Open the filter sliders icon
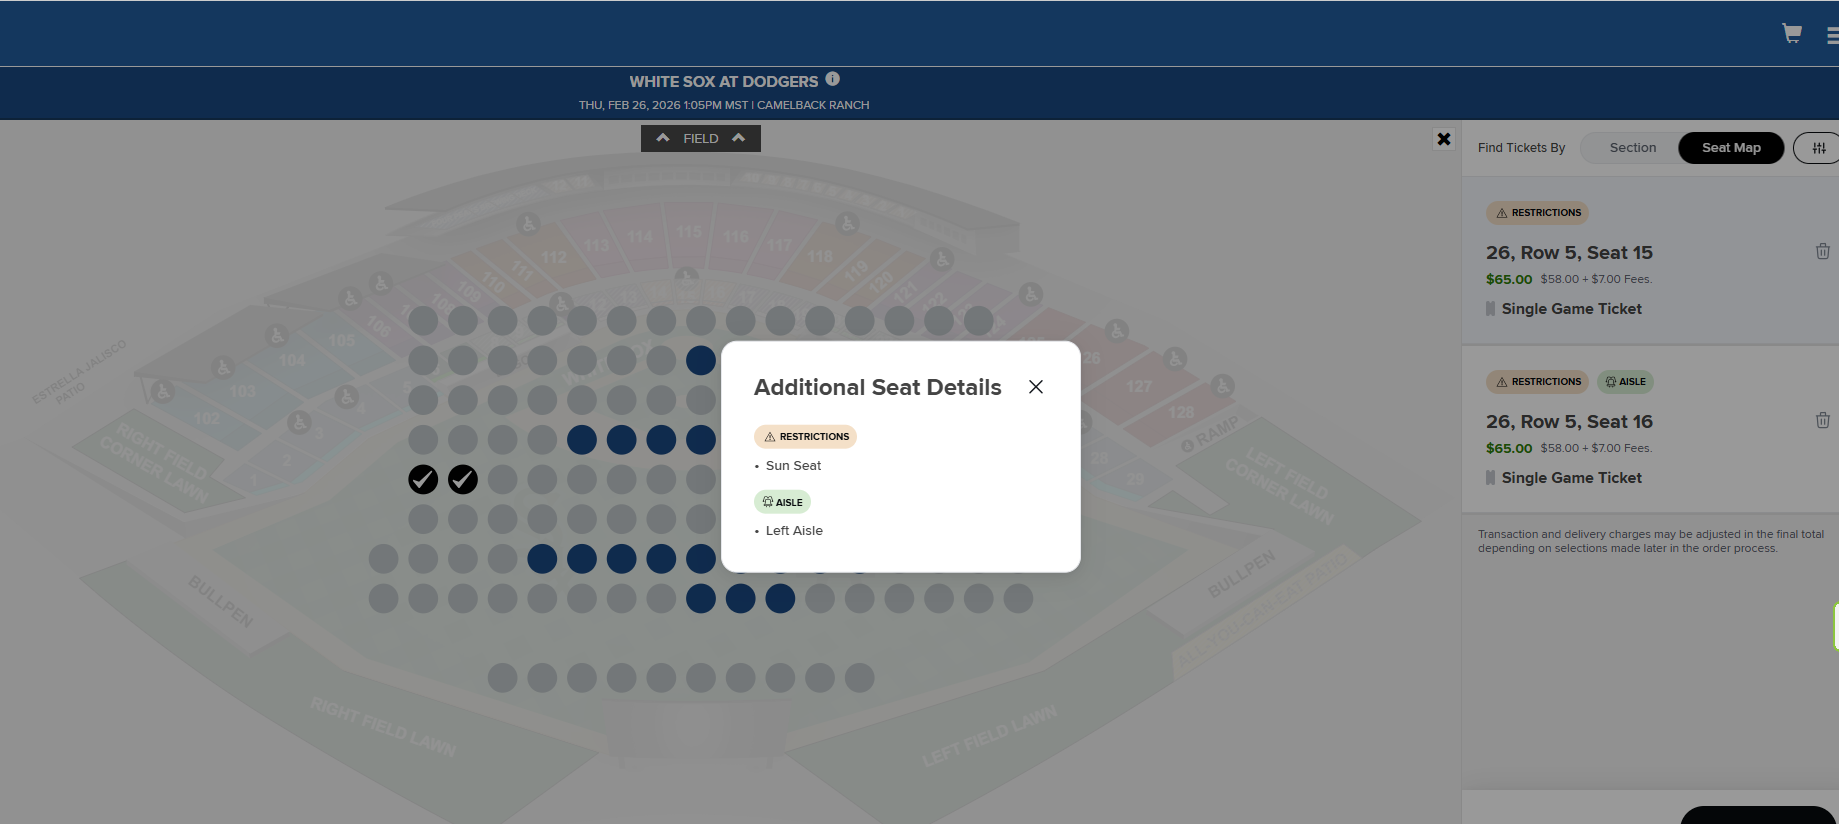The image size is (1839, 824). [x=1818, y=148]
